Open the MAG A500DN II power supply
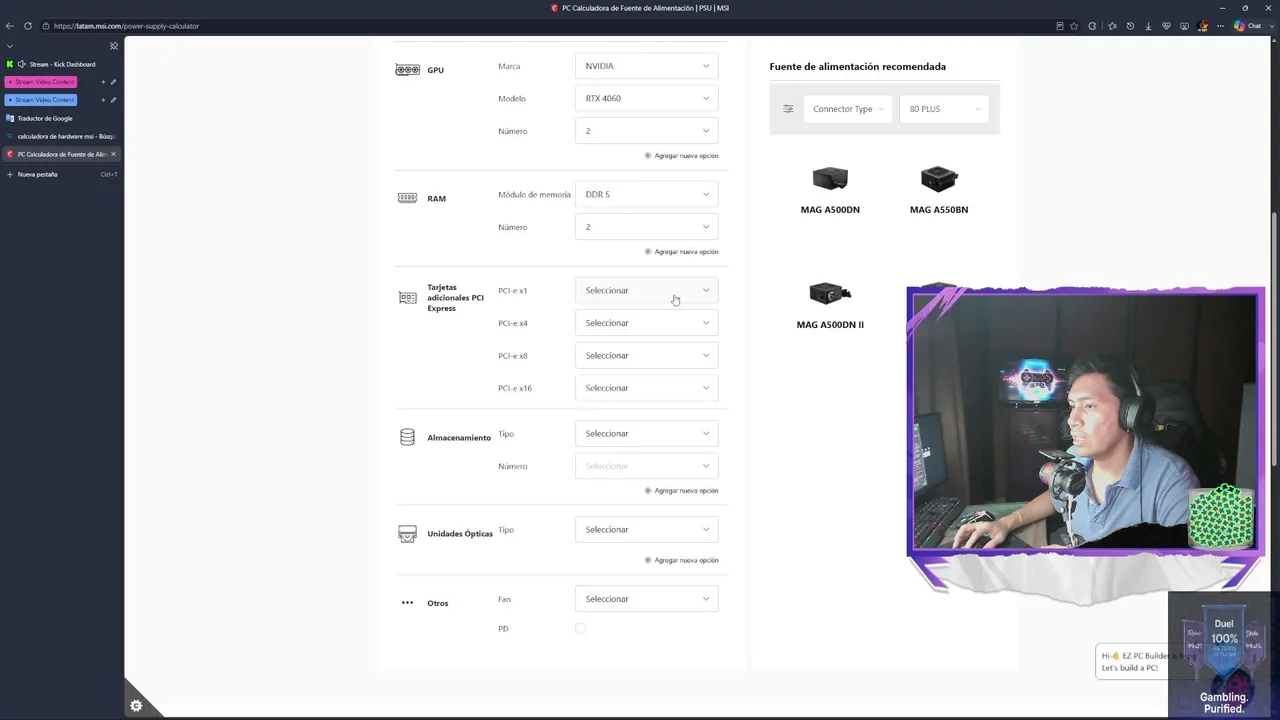The image size is (1280, 720). [830, 306]
